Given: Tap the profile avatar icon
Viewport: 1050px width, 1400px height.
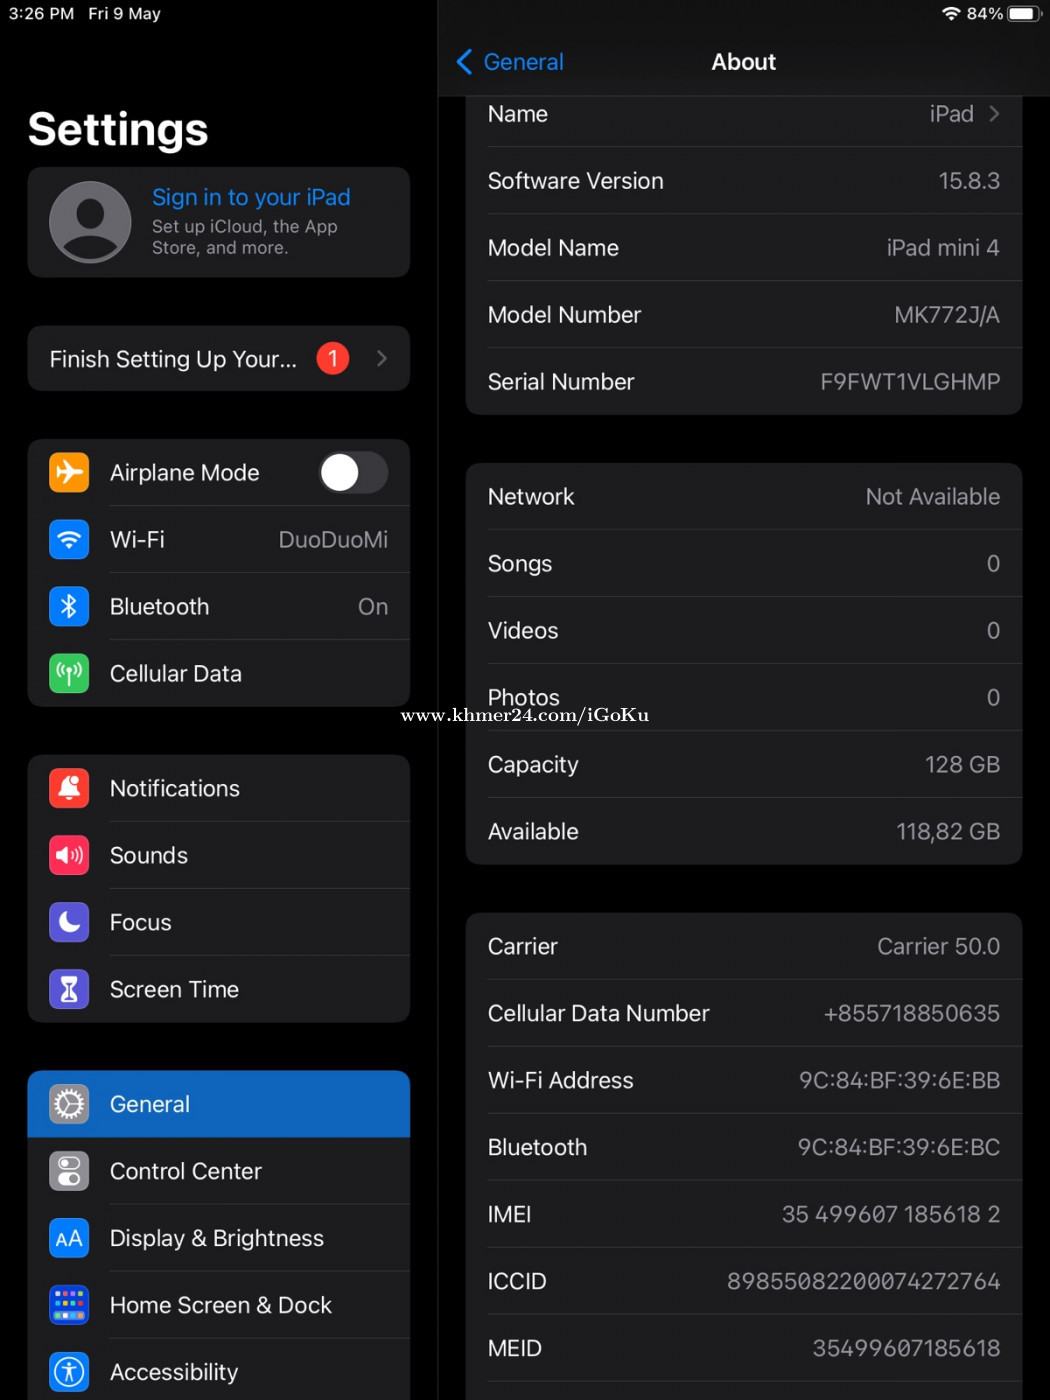Looking at the screenshot, I should [x=90, y=222].
